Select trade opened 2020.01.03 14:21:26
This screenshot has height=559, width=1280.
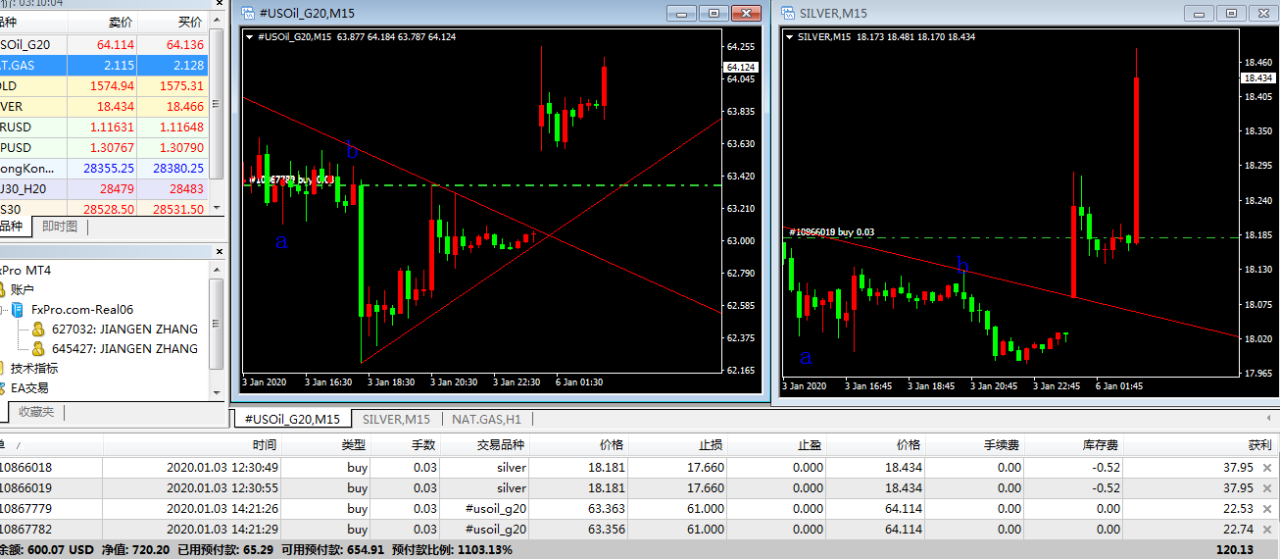coord(638,508)
